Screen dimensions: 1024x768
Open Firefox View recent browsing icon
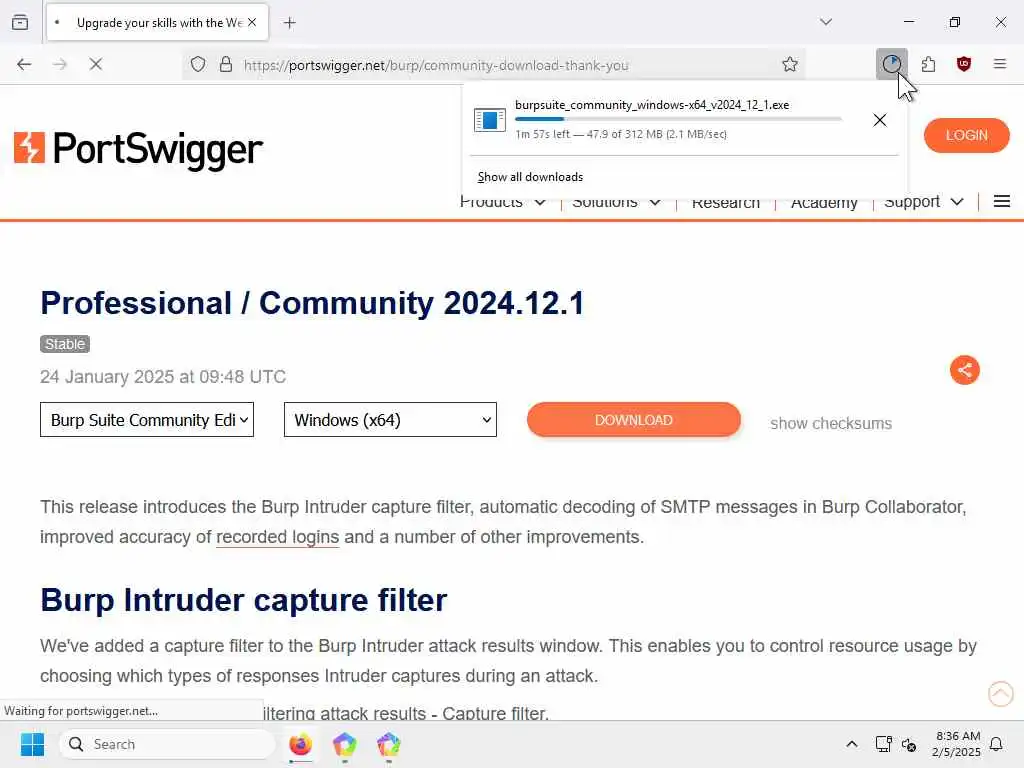point(20,22)
